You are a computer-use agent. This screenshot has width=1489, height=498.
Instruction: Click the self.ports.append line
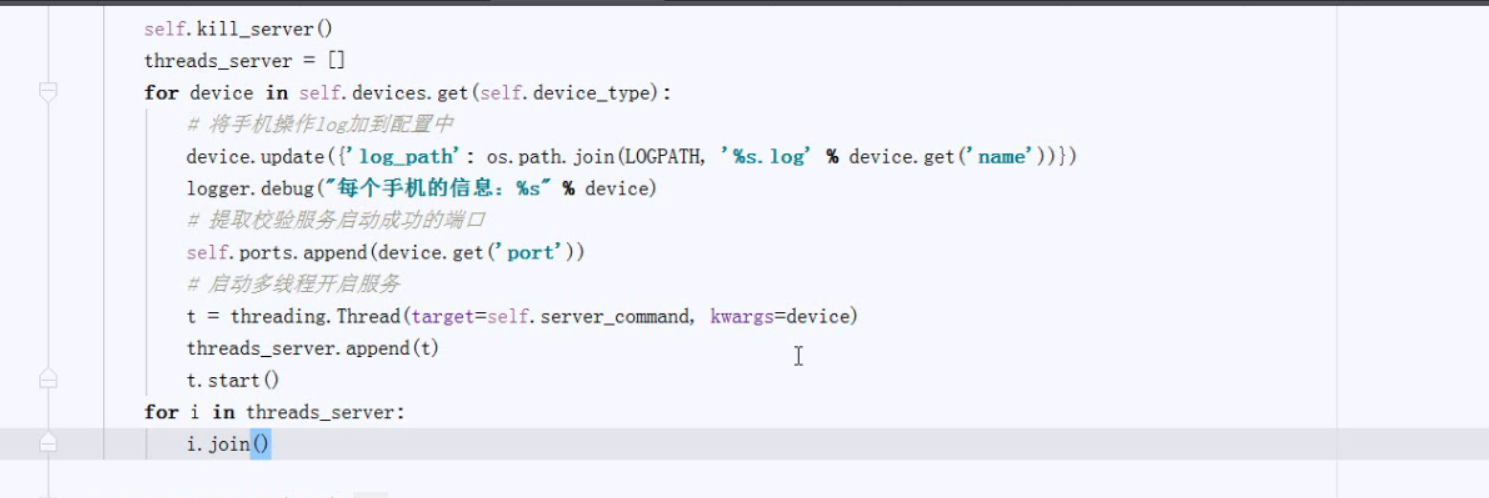tap(385, 253)
